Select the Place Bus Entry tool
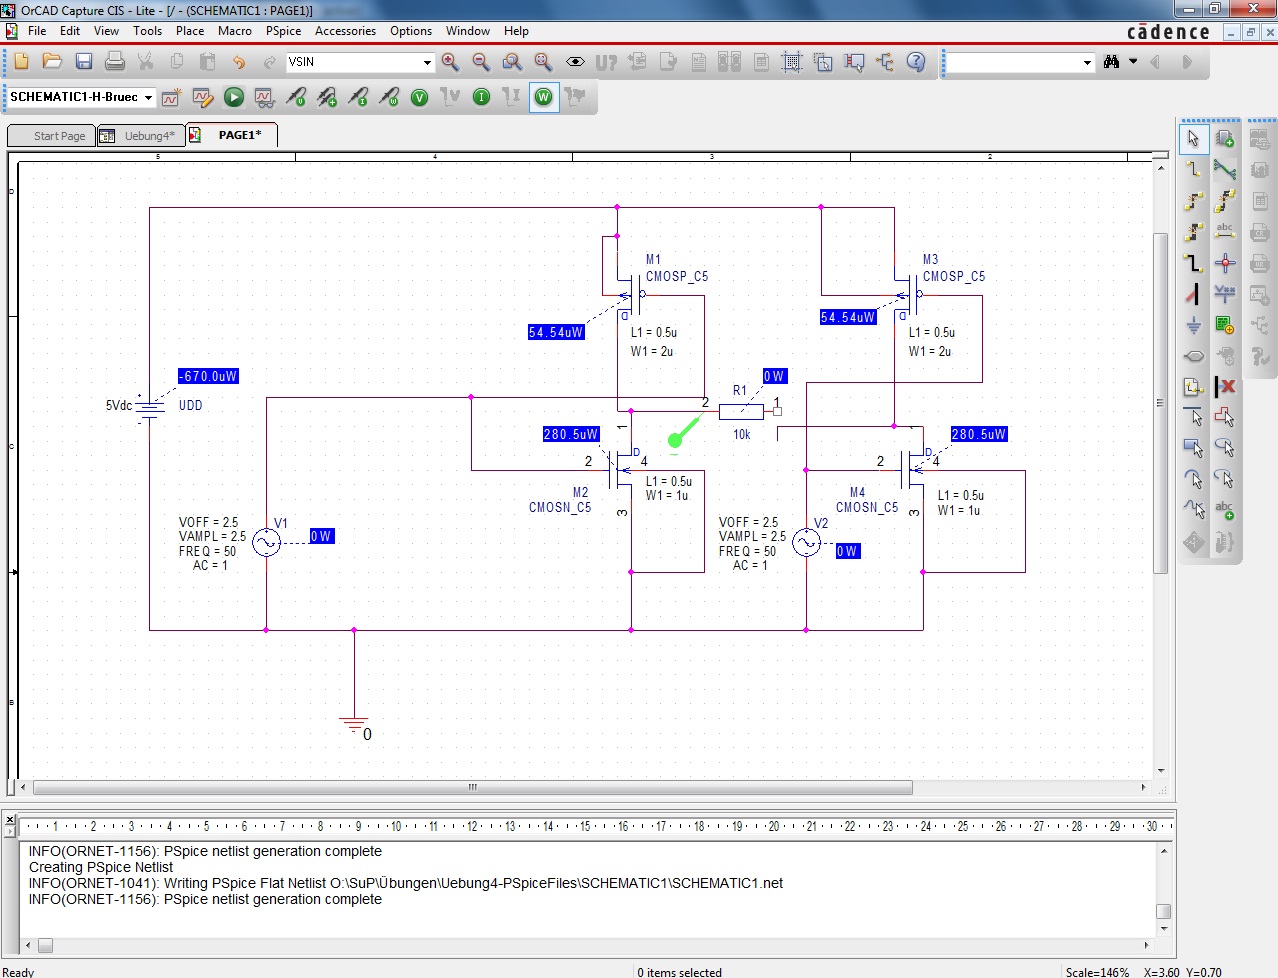This screenshot has width=1278, height=978. coord(1193,294)
